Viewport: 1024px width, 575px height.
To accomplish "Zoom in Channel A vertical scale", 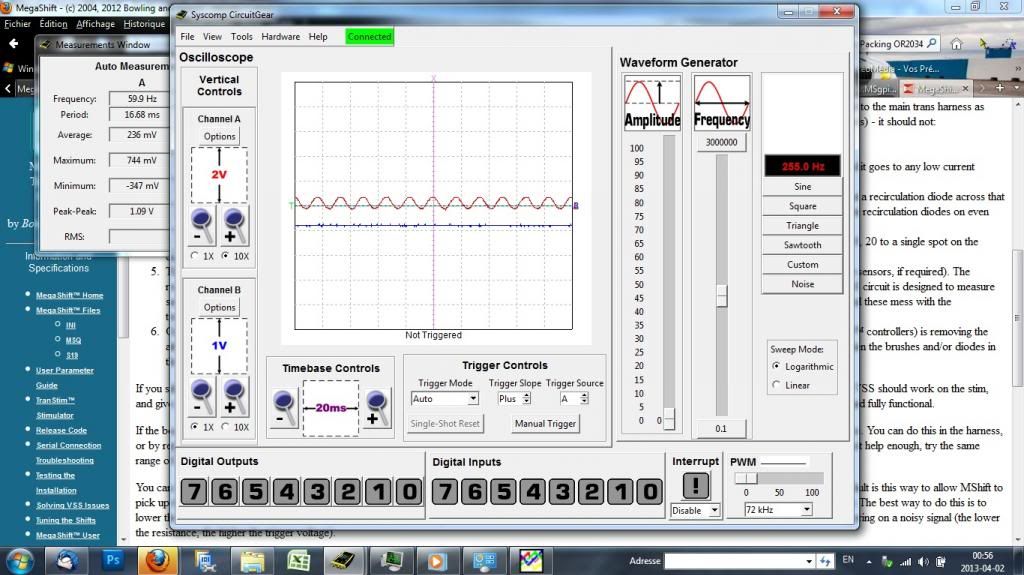I will click(x=233, y=225).
